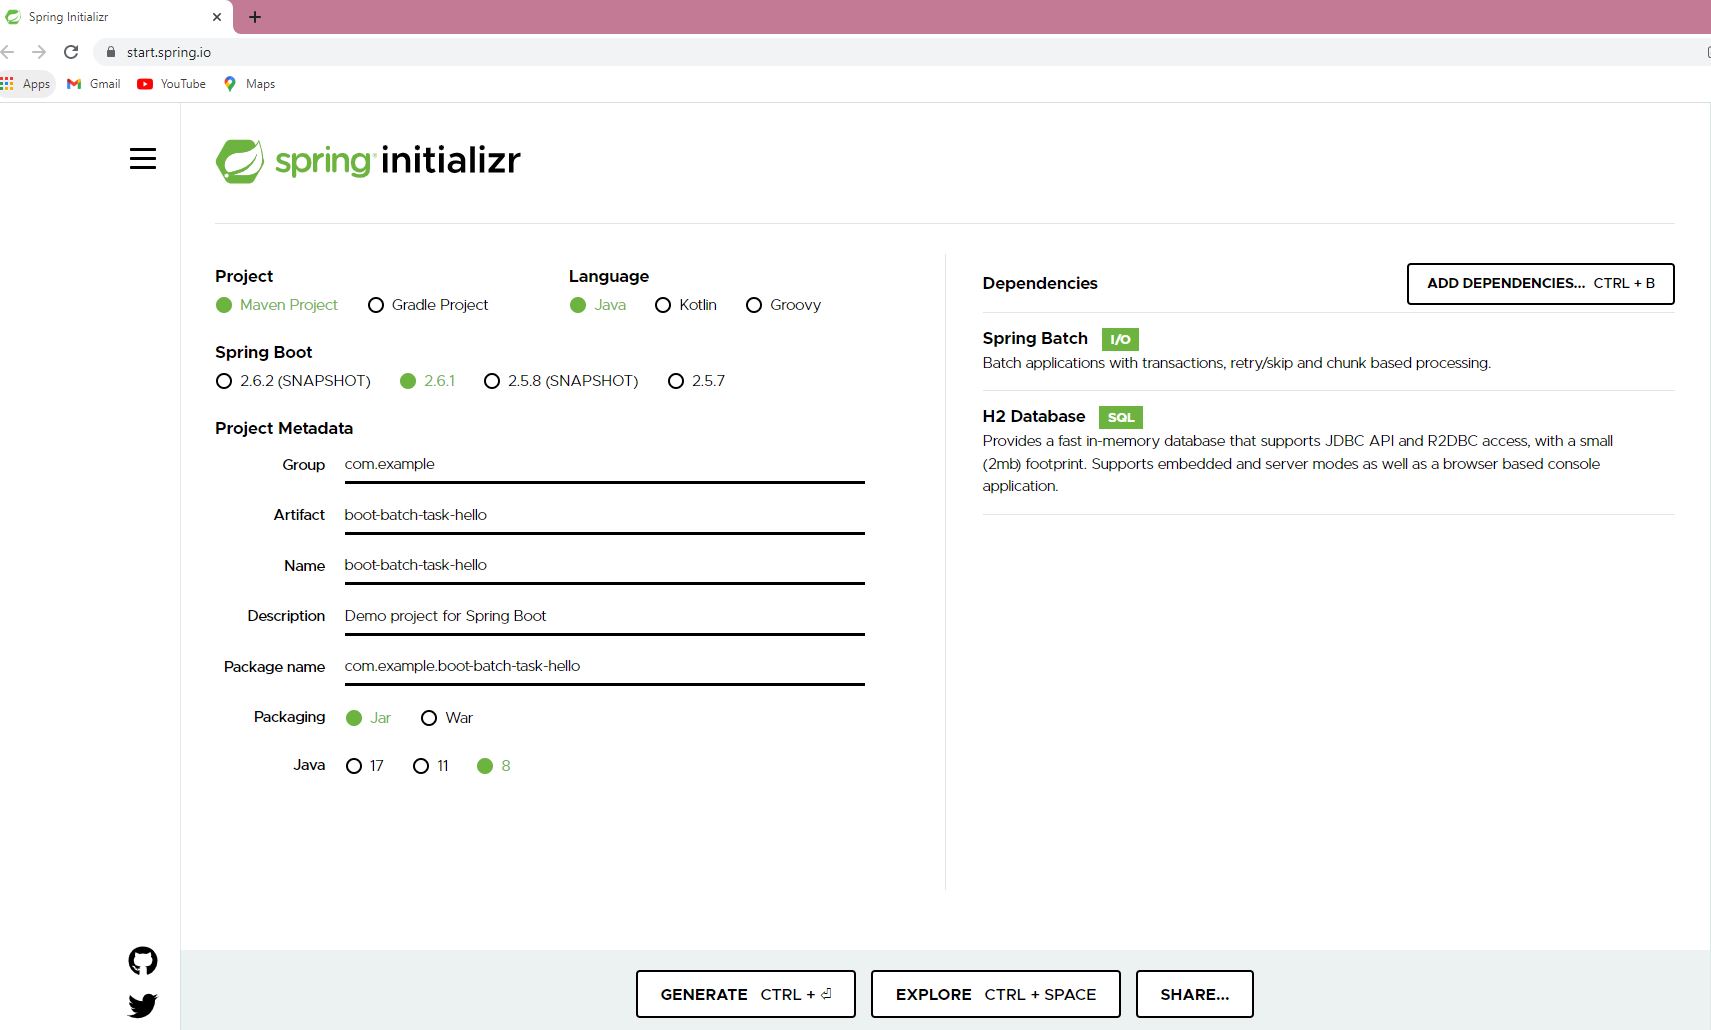
Task: Click the I/O tag badge
Action: 1120,339
